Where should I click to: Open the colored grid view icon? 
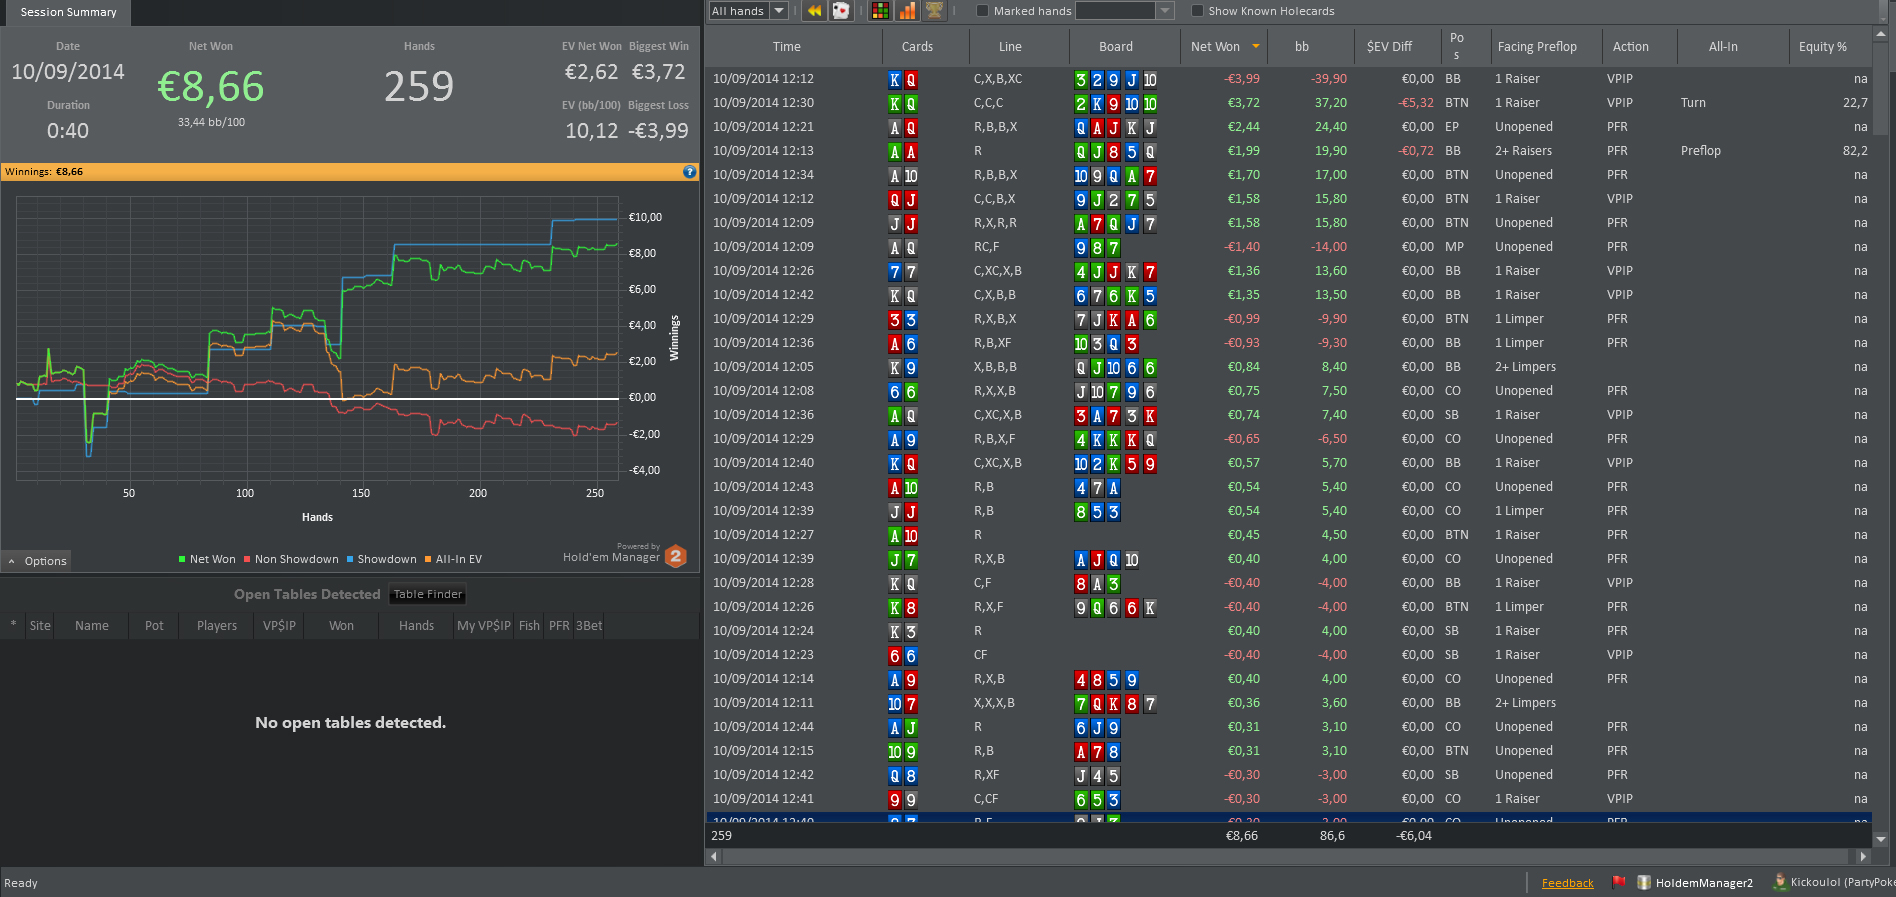pos(881,11)
